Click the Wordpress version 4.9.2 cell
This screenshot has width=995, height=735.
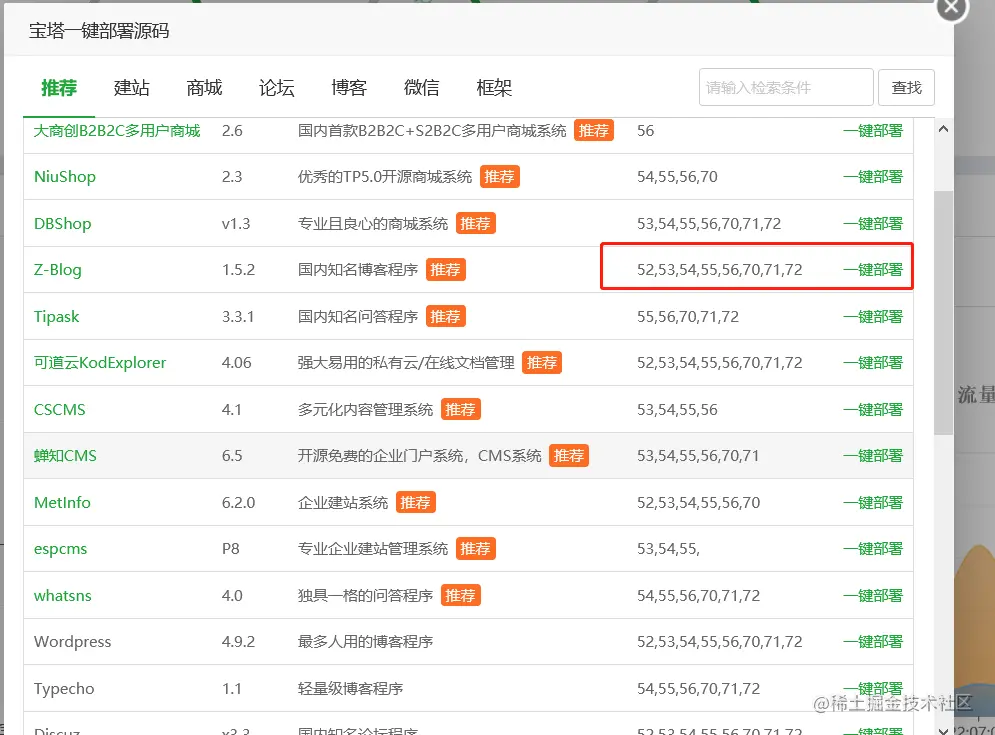[238, 642]
